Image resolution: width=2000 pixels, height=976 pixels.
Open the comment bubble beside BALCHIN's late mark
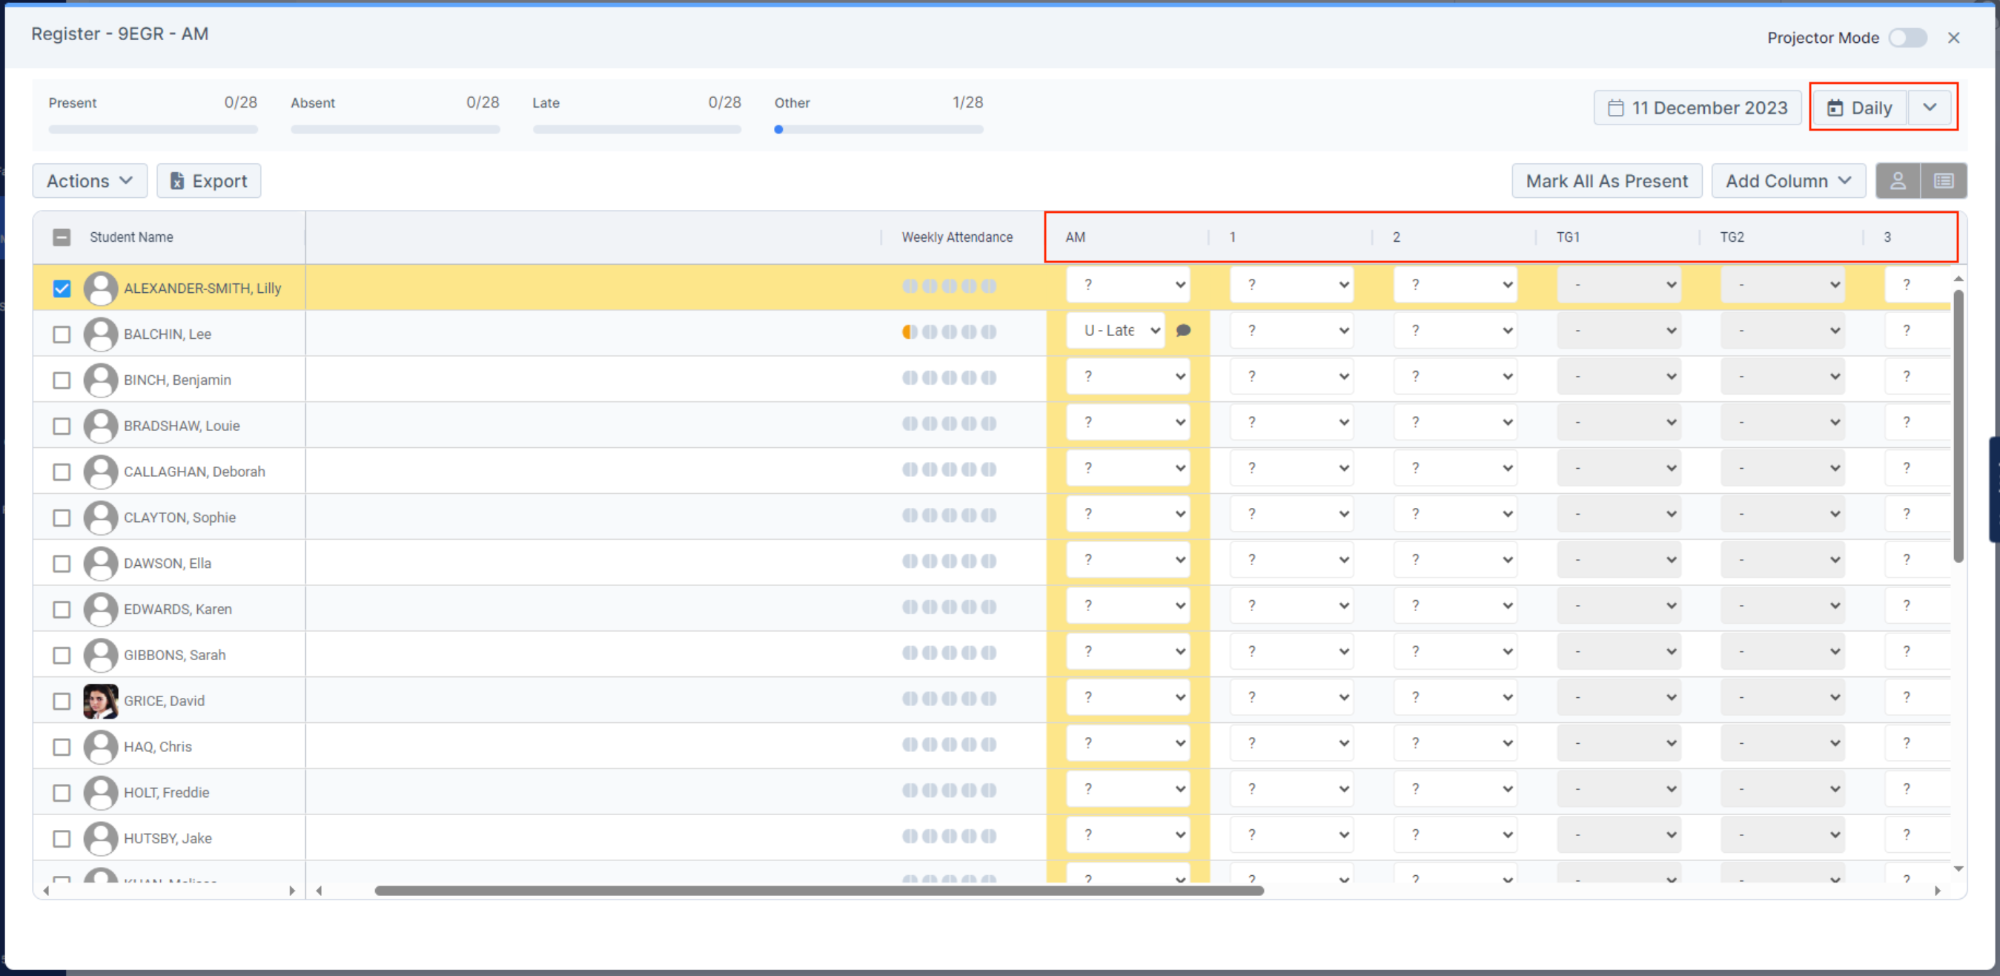click(1184, 330)
